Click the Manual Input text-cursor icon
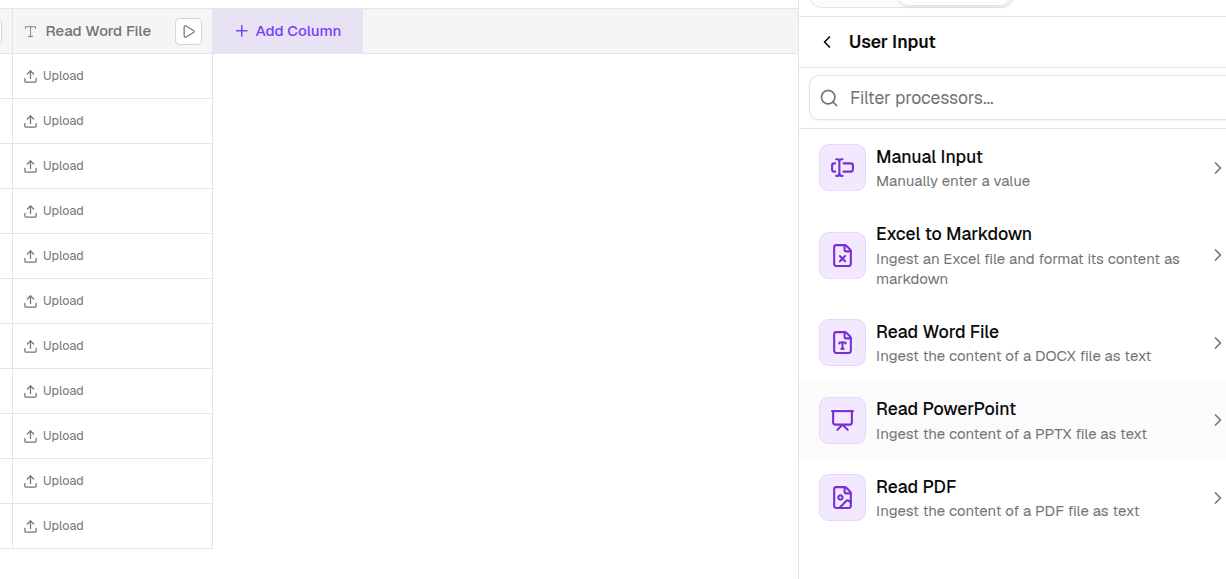The height and width of the screenshot is (579, 1226). coord(842,167)
